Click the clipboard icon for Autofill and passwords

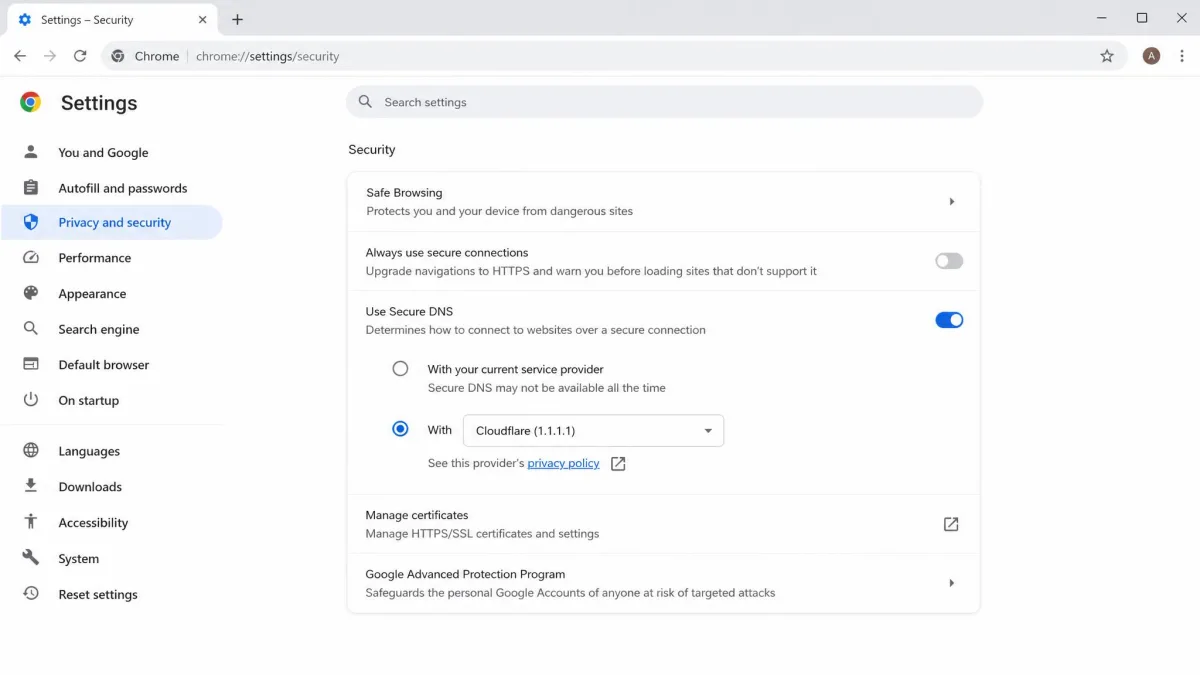coord(31,188)
